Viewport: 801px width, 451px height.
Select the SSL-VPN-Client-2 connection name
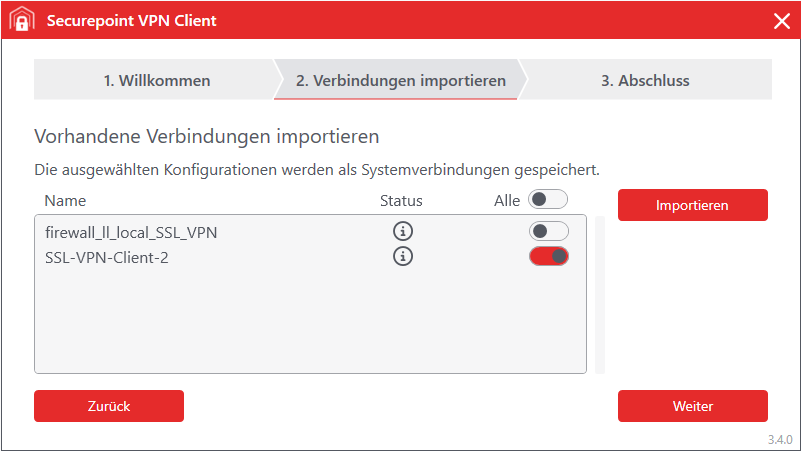pyautogui.click(x=106, y=256)
